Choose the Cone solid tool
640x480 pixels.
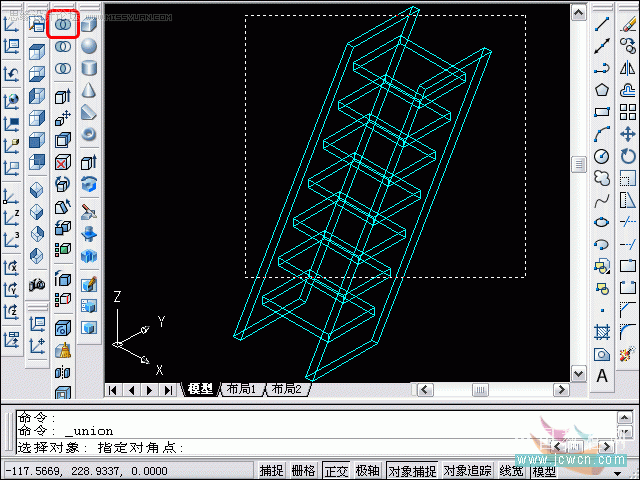coord(89,90)
